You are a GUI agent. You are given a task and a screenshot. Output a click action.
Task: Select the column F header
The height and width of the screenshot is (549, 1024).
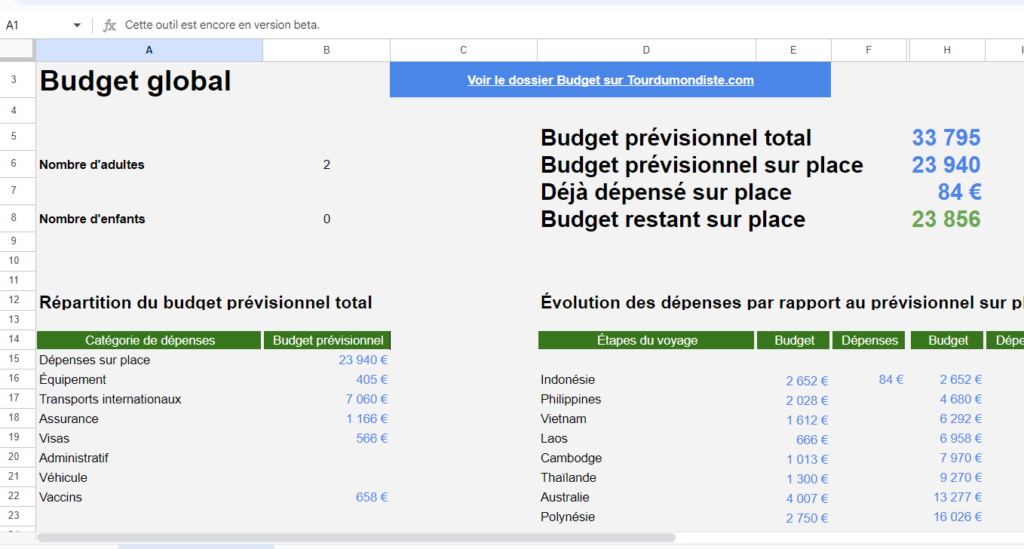coord(869,50)
